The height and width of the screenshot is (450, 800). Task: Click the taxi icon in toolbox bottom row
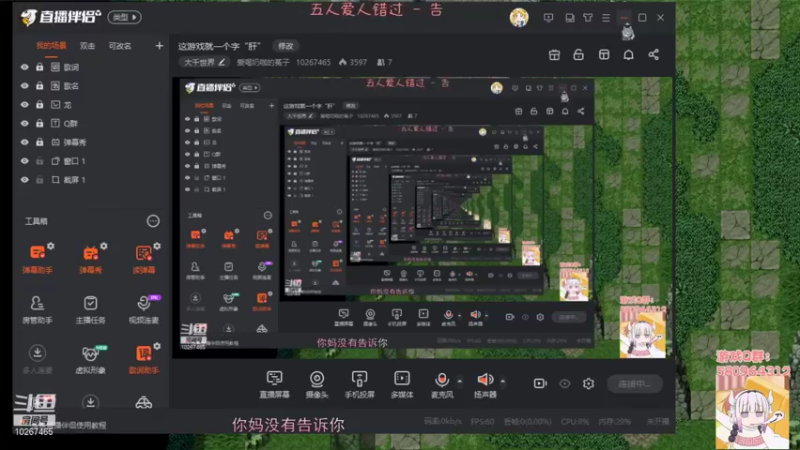[143, 403]
